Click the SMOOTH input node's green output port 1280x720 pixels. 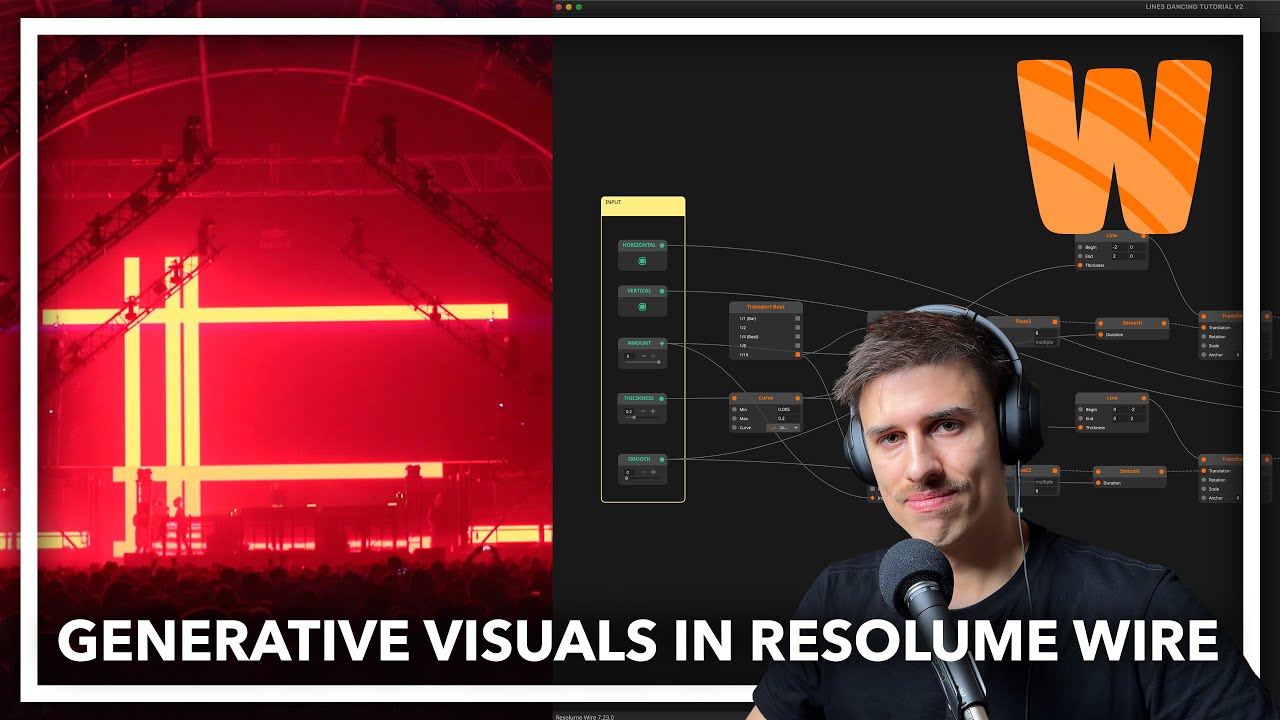[x=662, y=459]
